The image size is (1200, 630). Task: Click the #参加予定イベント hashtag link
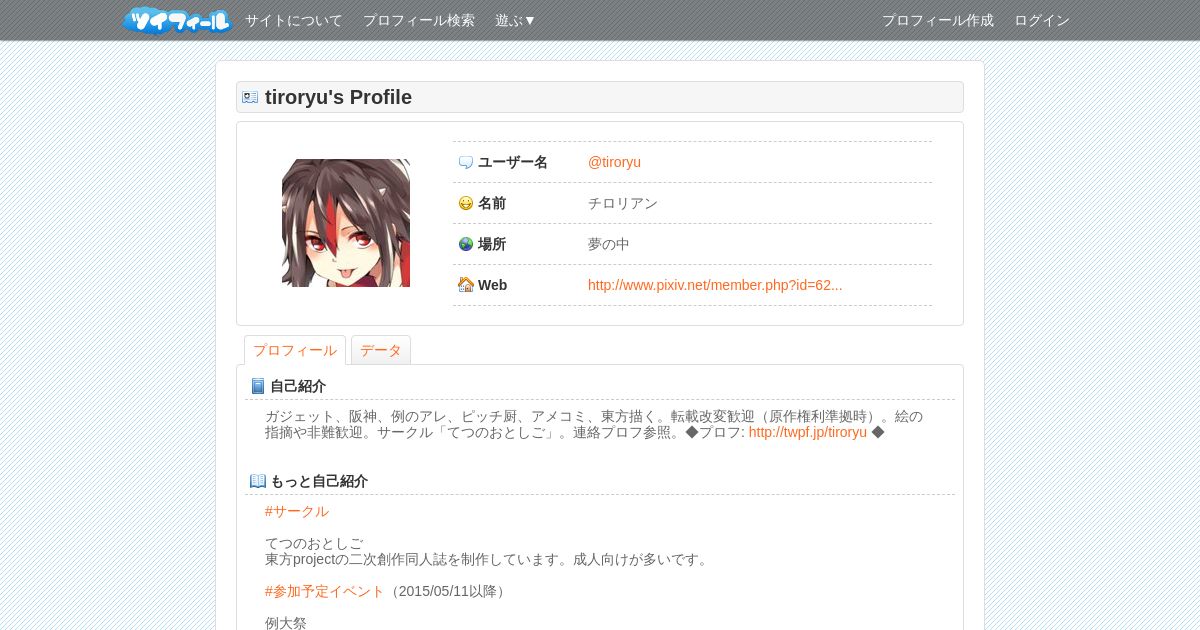point(325,591)
